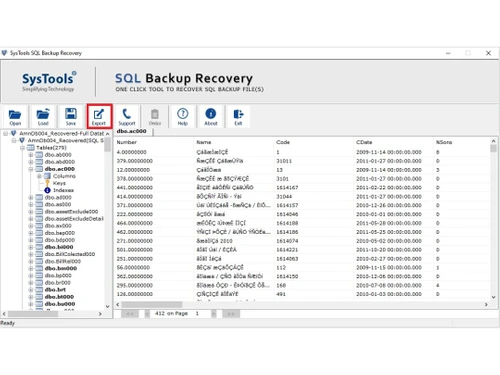Click the Columns node icon
Image resolution: width=500 pixels, height=375 pixels.
tap(47, 176)
